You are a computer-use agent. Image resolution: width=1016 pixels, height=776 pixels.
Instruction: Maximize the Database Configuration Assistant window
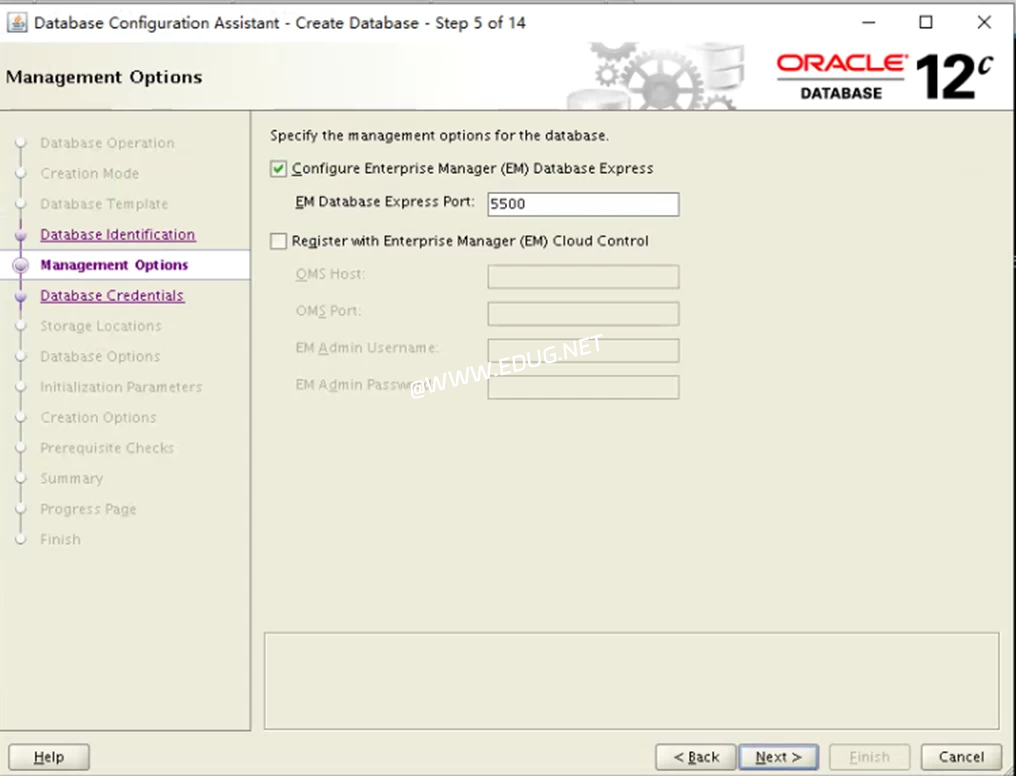pos(926,23)
